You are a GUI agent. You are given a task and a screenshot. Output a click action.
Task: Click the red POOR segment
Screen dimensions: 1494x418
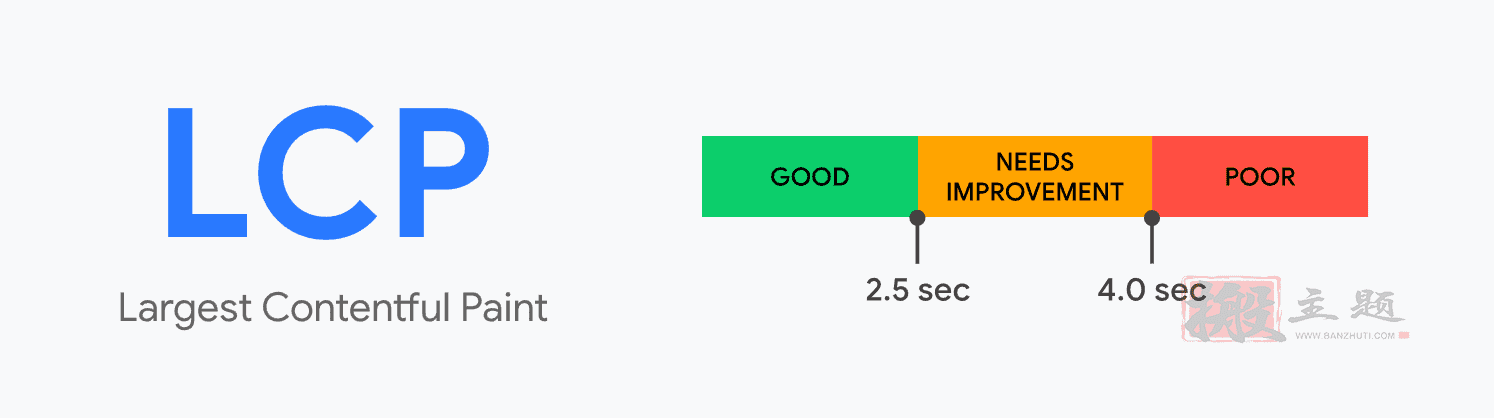point(1260,177)
